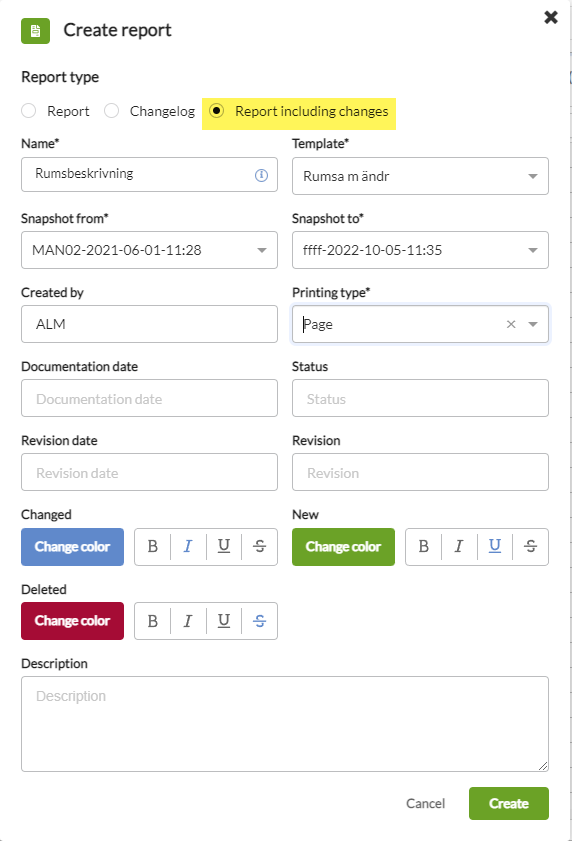The height and width of the screenshot is (841, 572).
Task: Expand the Snapshot from dropdown
Action: click(149, 250)
